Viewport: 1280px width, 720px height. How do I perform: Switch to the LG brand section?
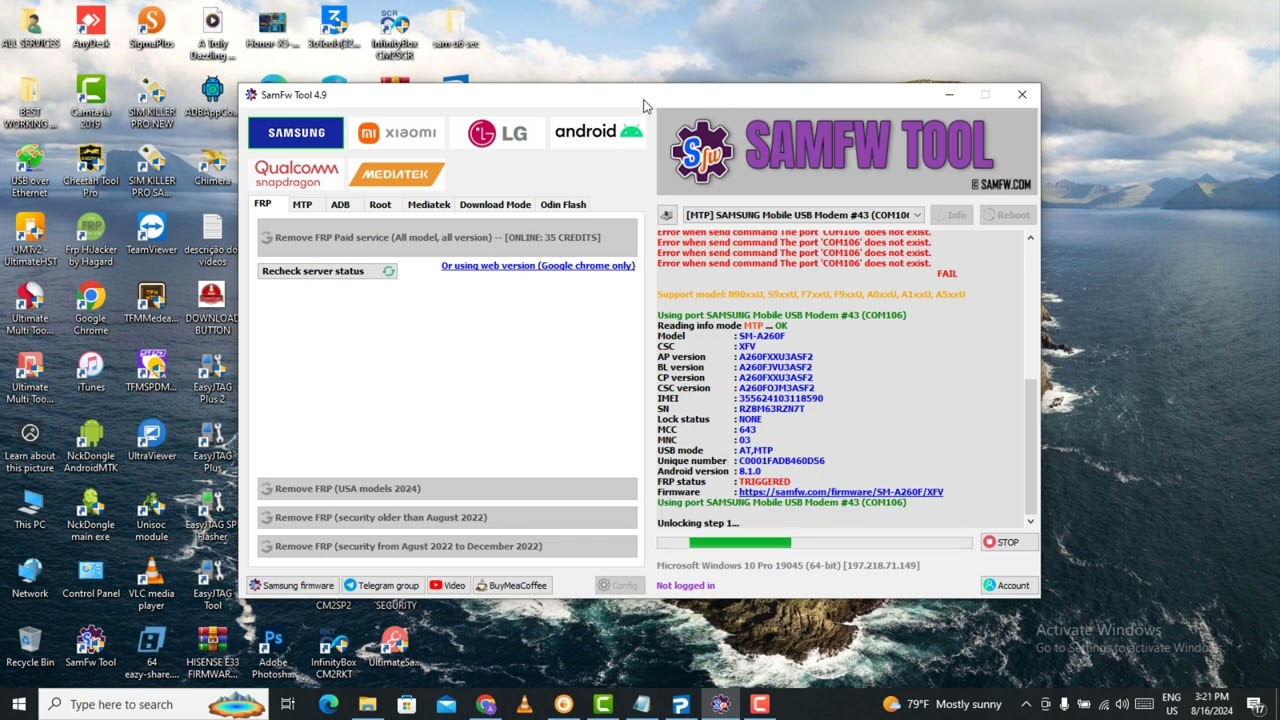pyautogui.click(x=497, y=131)
